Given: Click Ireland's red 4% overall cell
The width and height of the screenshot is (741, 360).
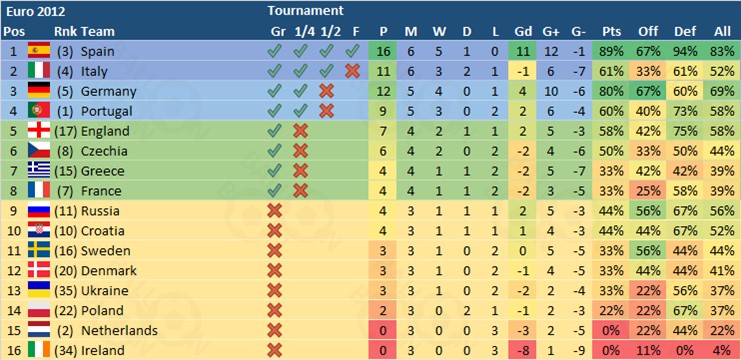Looking at the screenshot, I should click(x=723, y=350).
